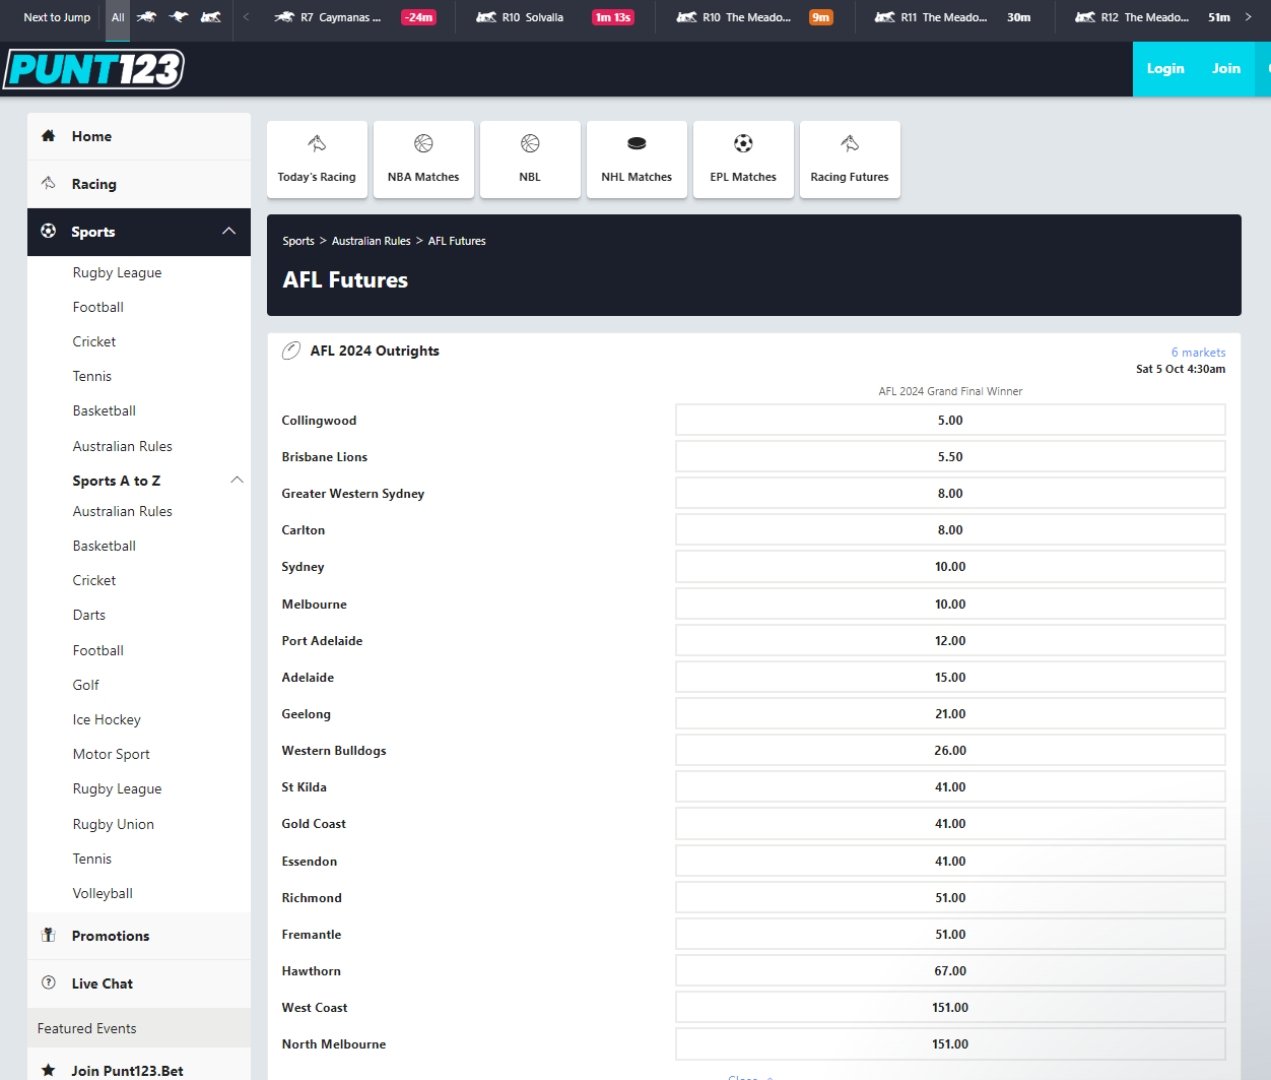Click Sports in the breadcrumb trail
The width and height of the screenshot is (1271, 1080).
click(x=298, y=241)
